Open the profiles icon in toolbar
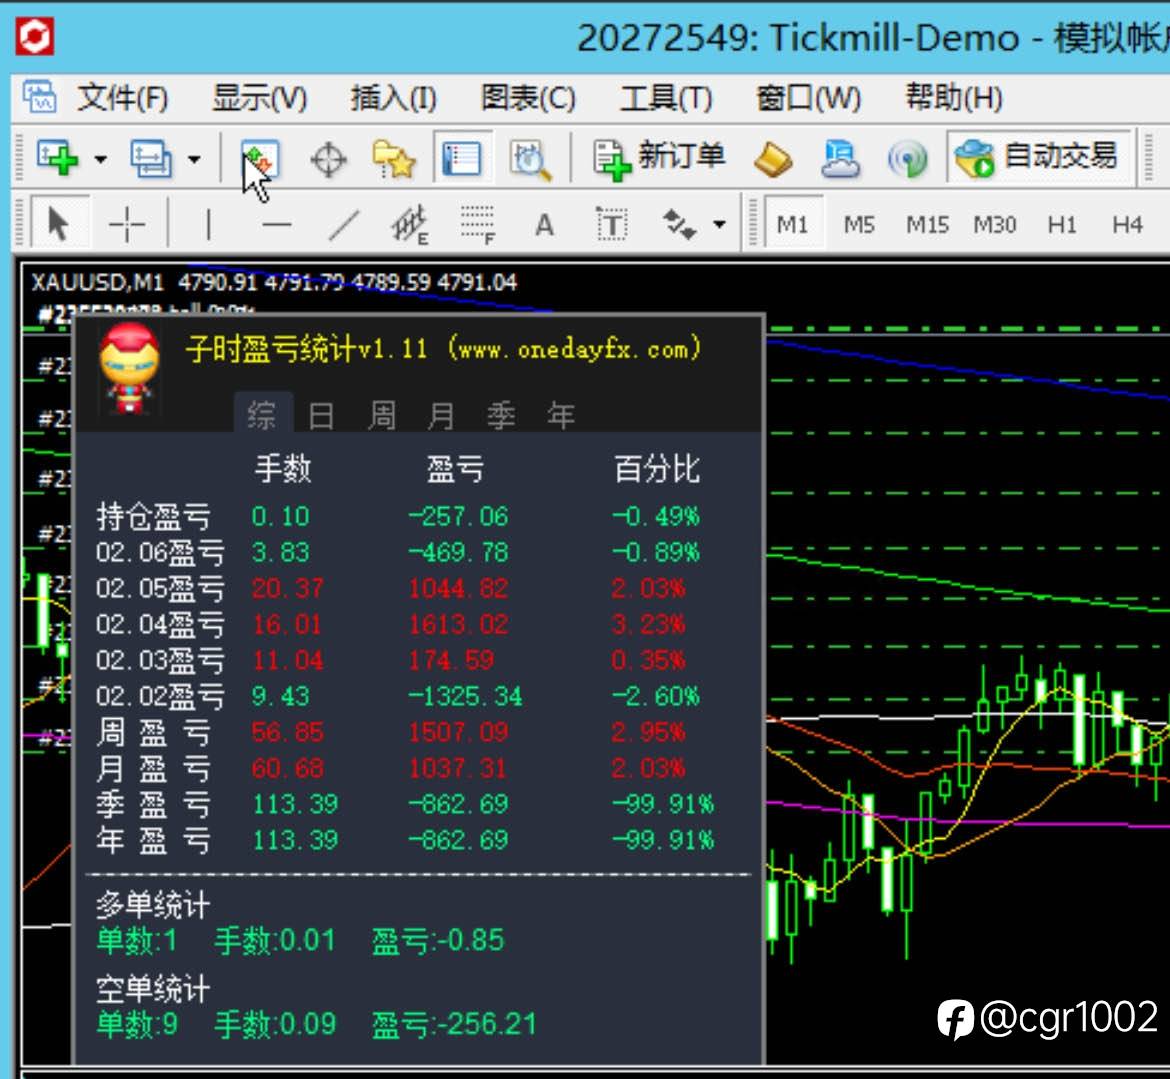The height and width of the screenshot is (1079, 1170). pyautogui.click(x=150, y=158)
